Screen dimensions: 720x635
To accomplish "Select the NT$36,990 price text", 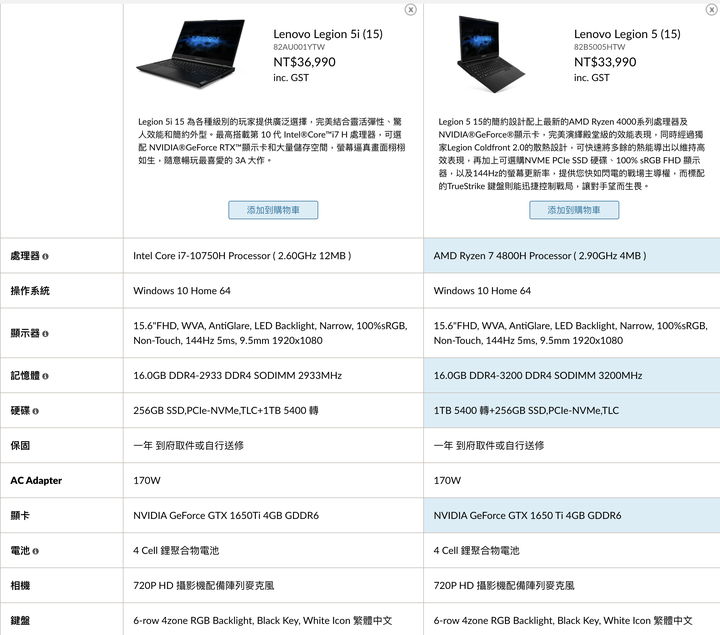I will [304, 62].
